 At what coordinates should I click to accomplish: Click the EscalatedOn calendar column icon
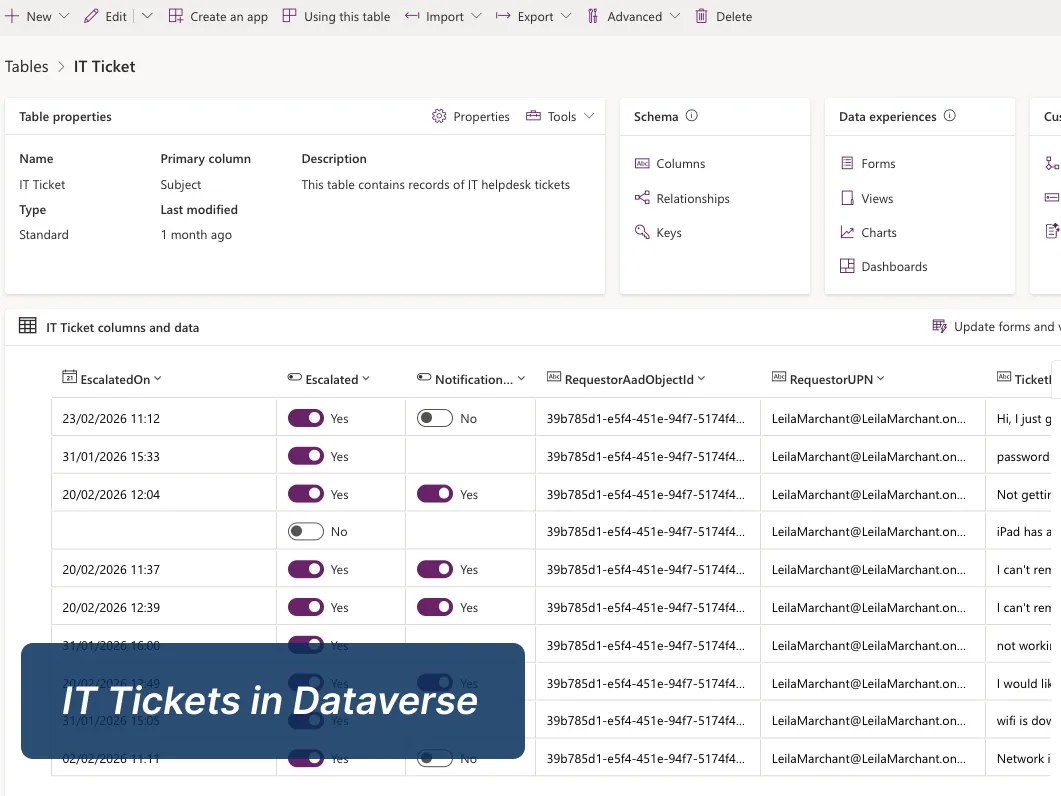69,377
